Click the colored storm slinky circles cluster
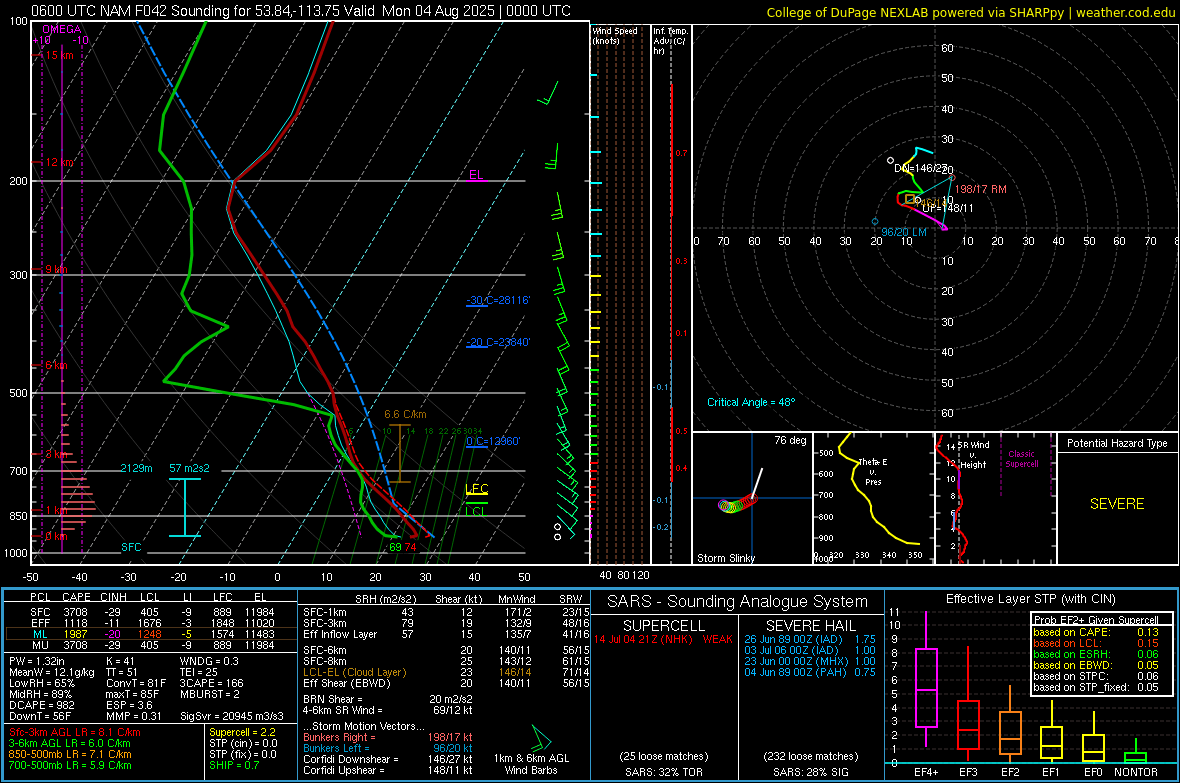 click(737, 504)
